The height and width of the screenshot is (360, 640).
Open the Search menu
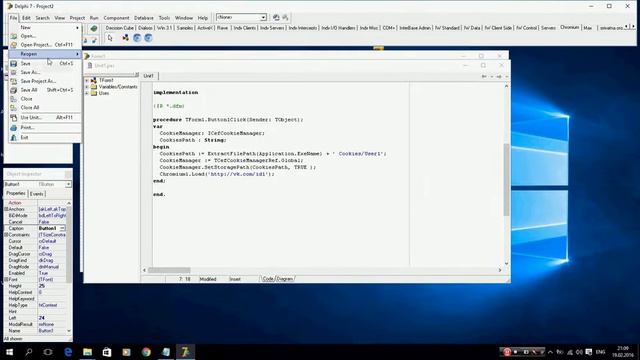click(x=42, y=18)
